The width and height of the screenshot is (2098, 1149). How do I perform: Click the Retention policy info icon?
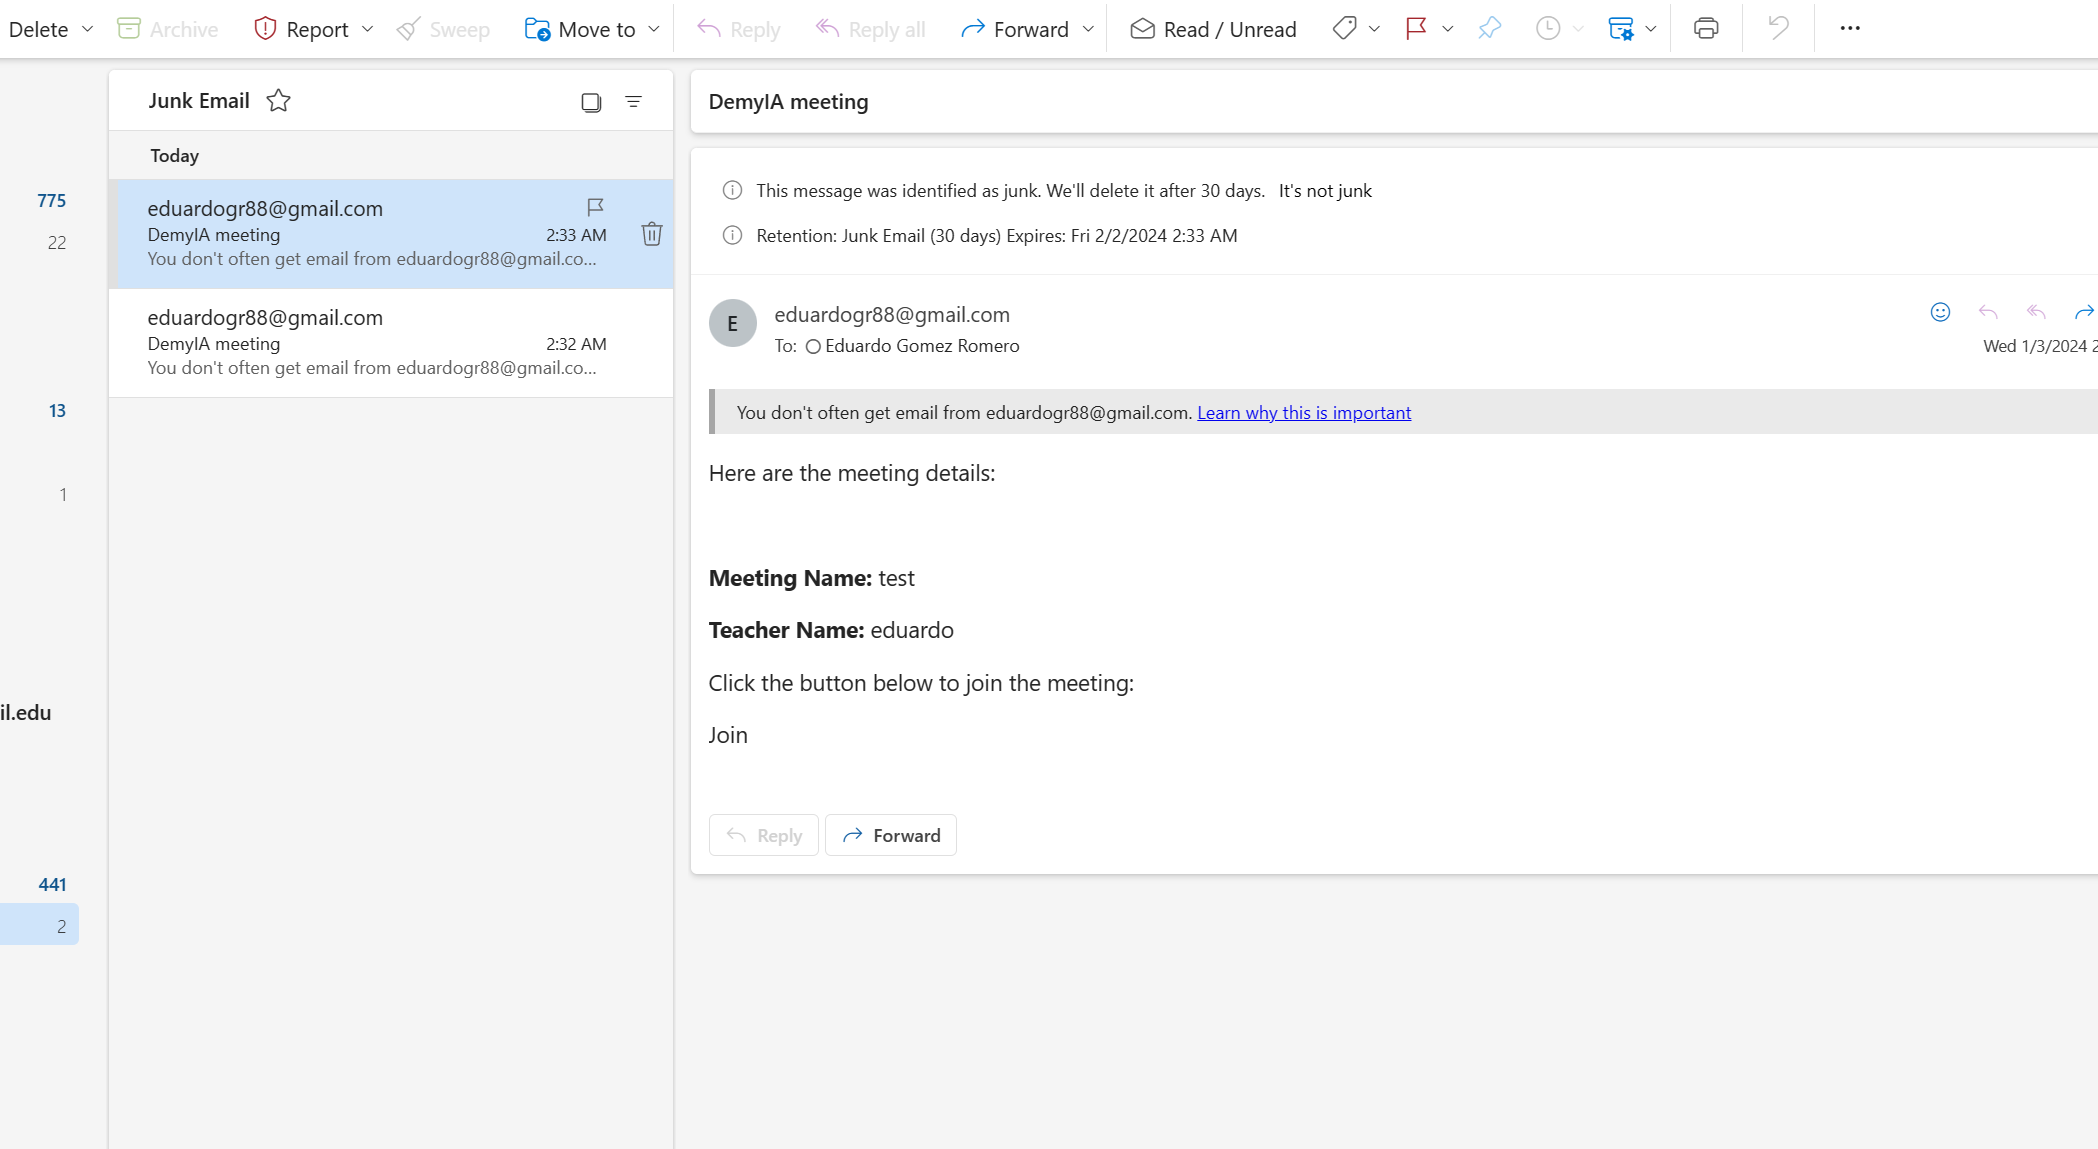click(x=733, y=235)
